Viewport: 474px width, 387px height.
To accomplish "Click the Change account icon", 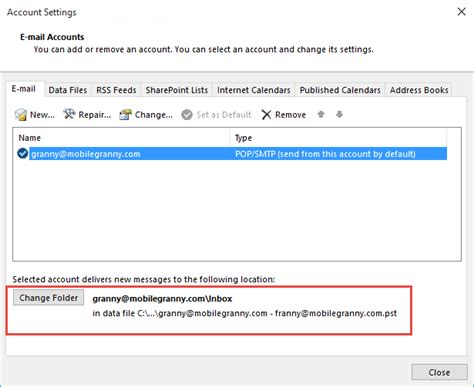I will point(126,115).
